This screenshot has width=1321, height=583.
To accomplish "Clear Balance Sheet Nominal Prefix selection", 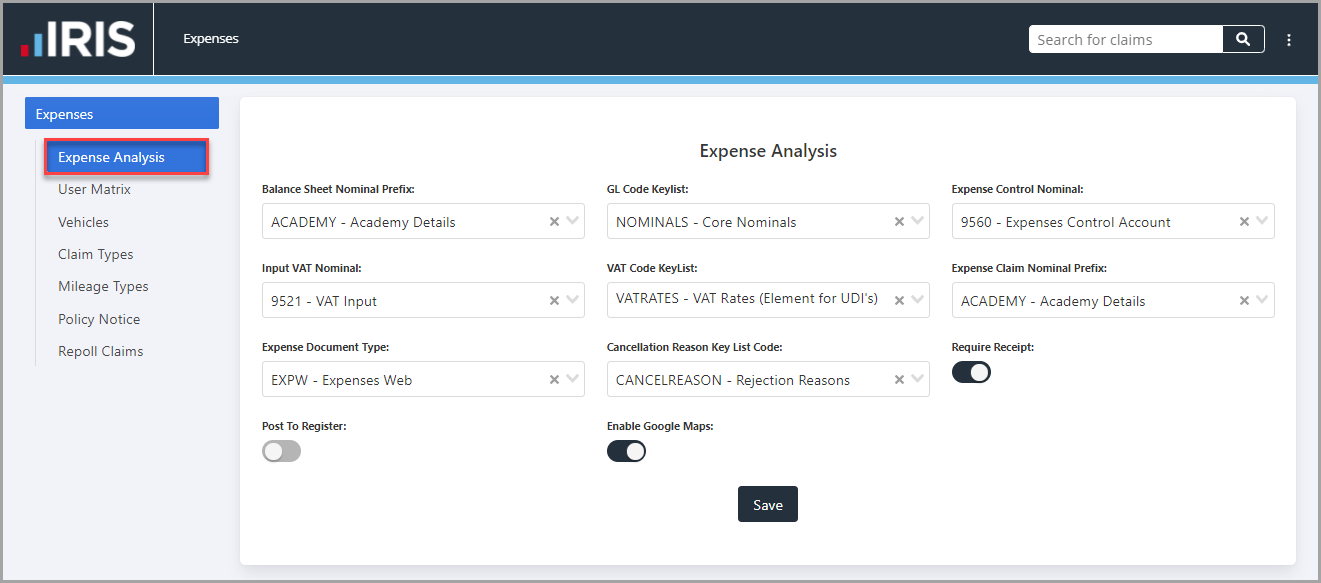I will [x=554, y=222].
